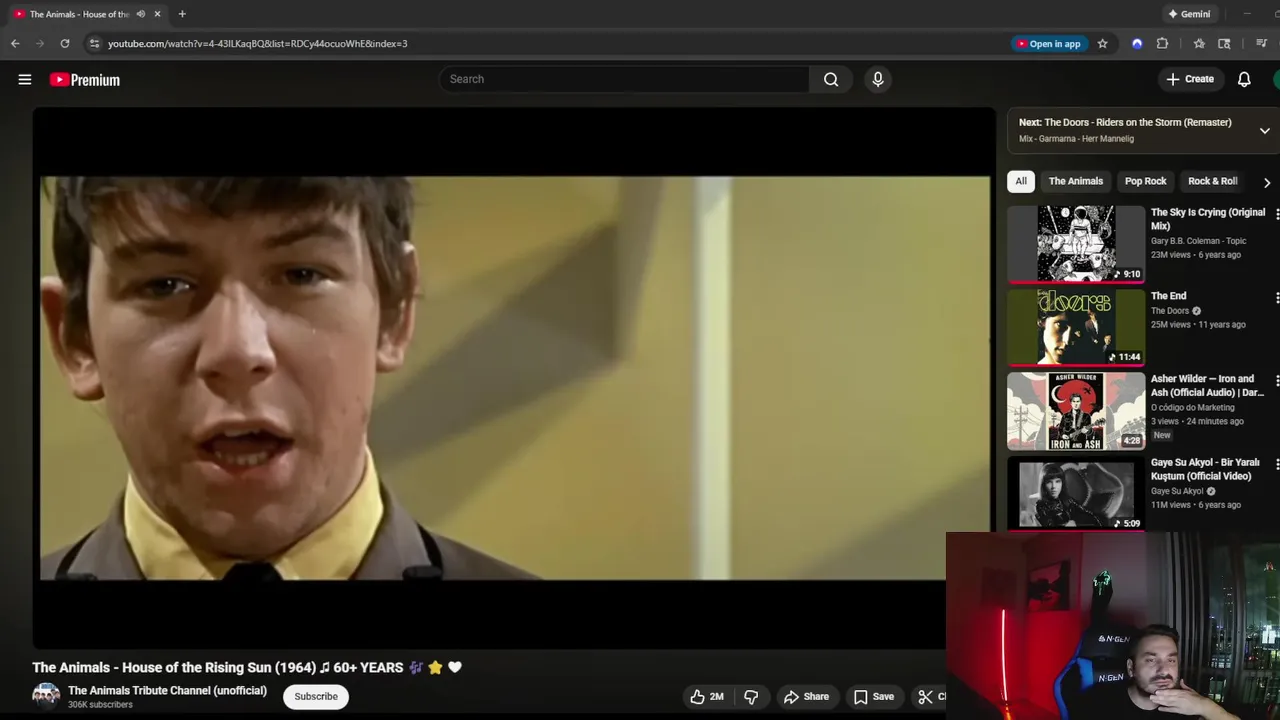This screenshot has width=1280, height=720.
Task: Open options for Iron and Ash video
Action: 1276,380
